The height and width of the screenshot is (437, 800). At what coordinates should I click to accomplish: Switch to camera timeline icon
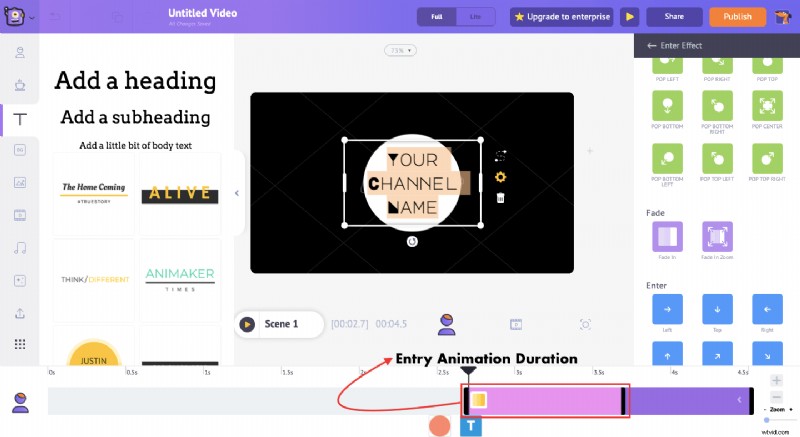[585, 324]
